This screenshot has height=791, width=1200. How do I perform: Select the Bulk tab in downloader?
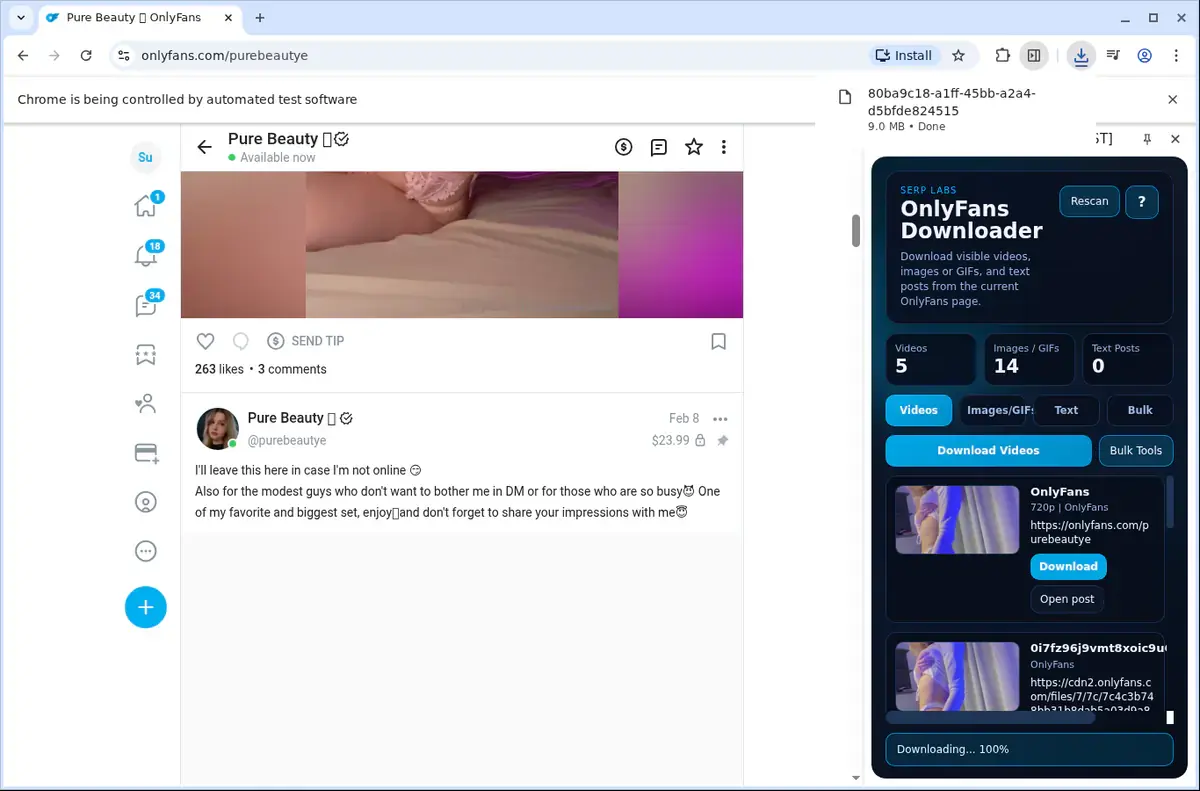(x=1140, y=410)
